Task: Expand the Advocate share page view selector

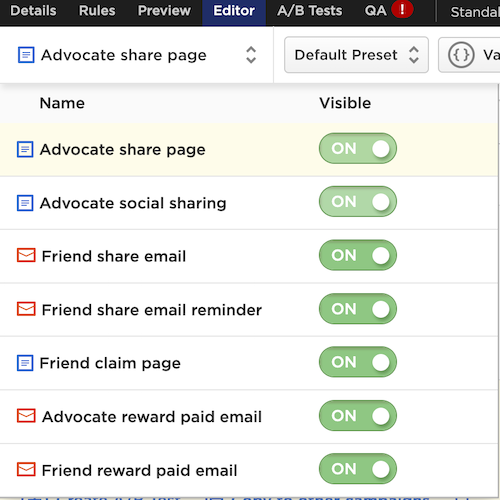Action: pos(137,55)
